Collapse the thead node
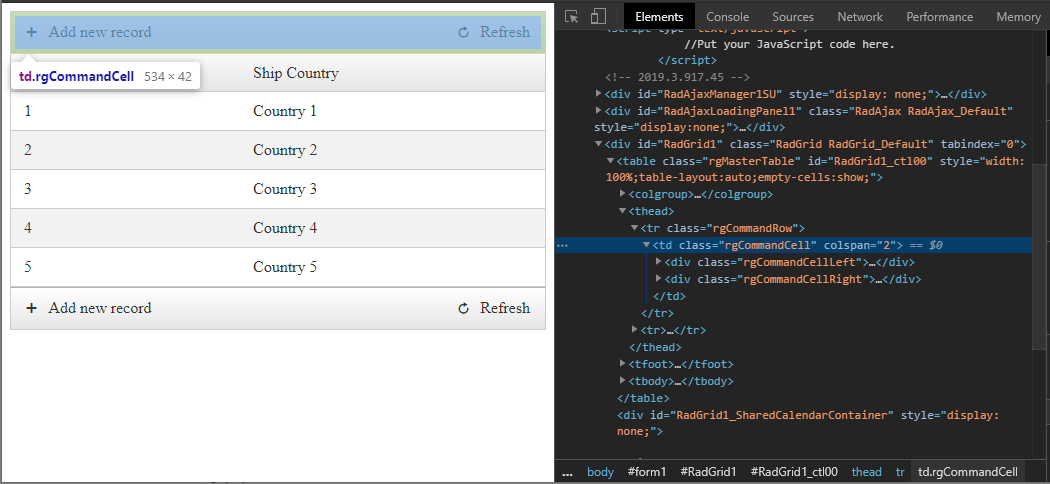 tap(623, 211)
